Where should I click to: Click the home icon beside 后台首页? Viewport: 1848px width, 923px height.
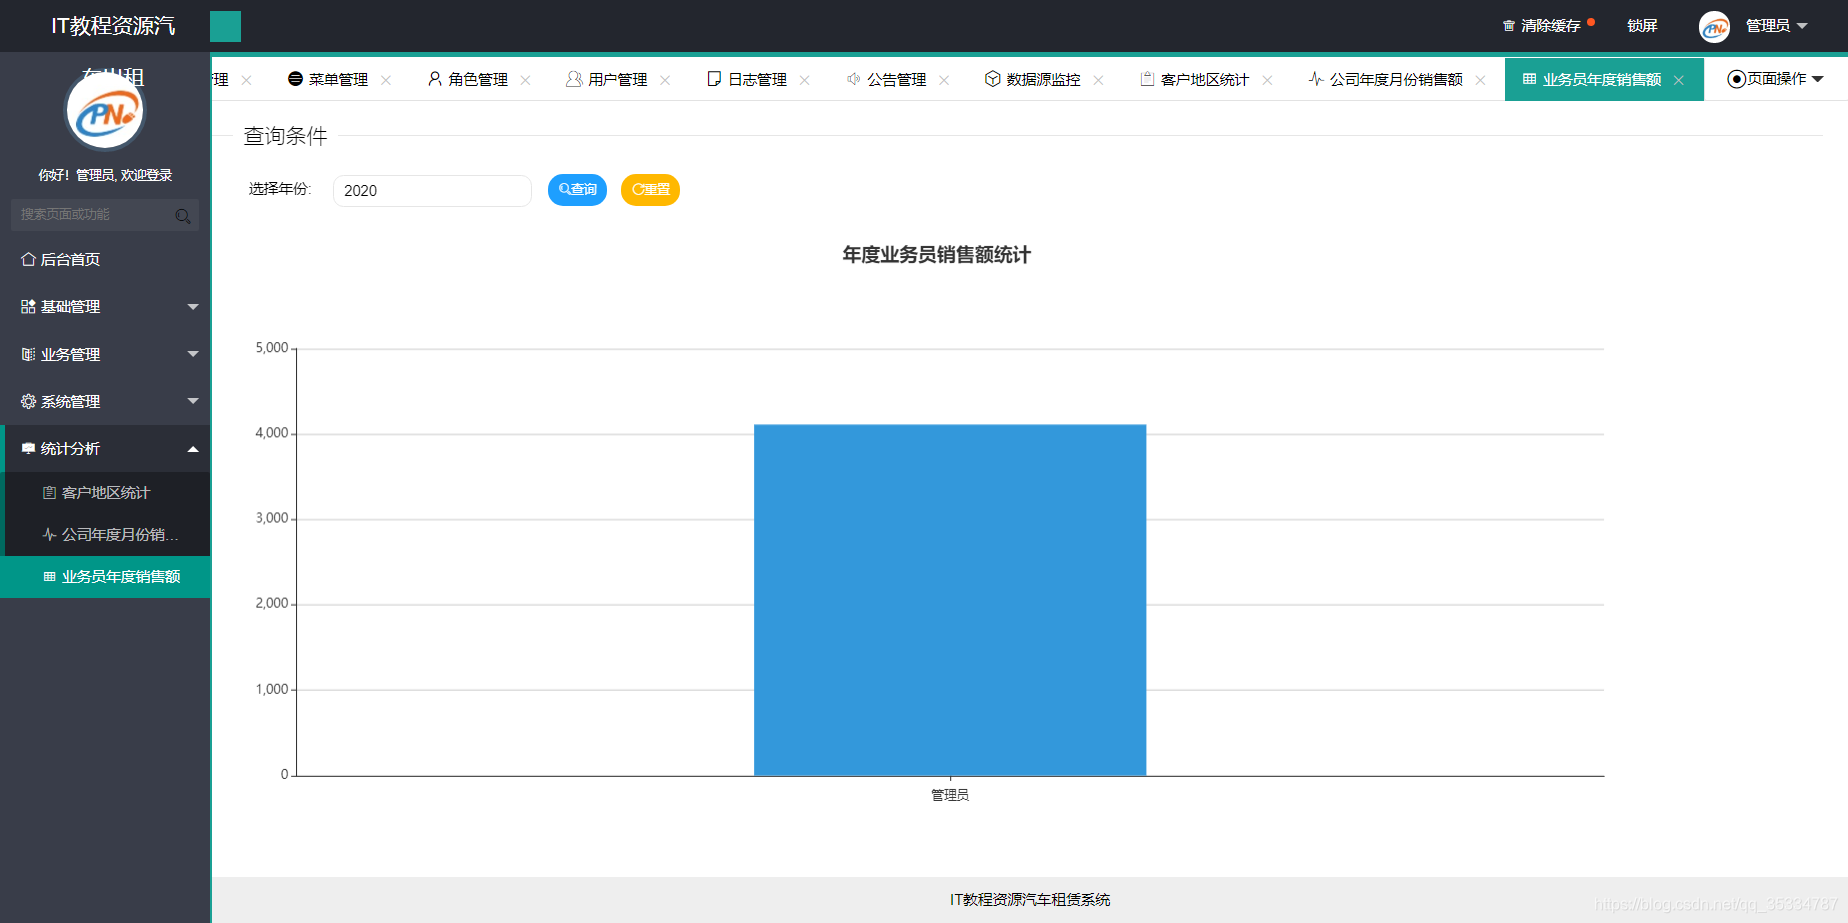coord(28,259)
